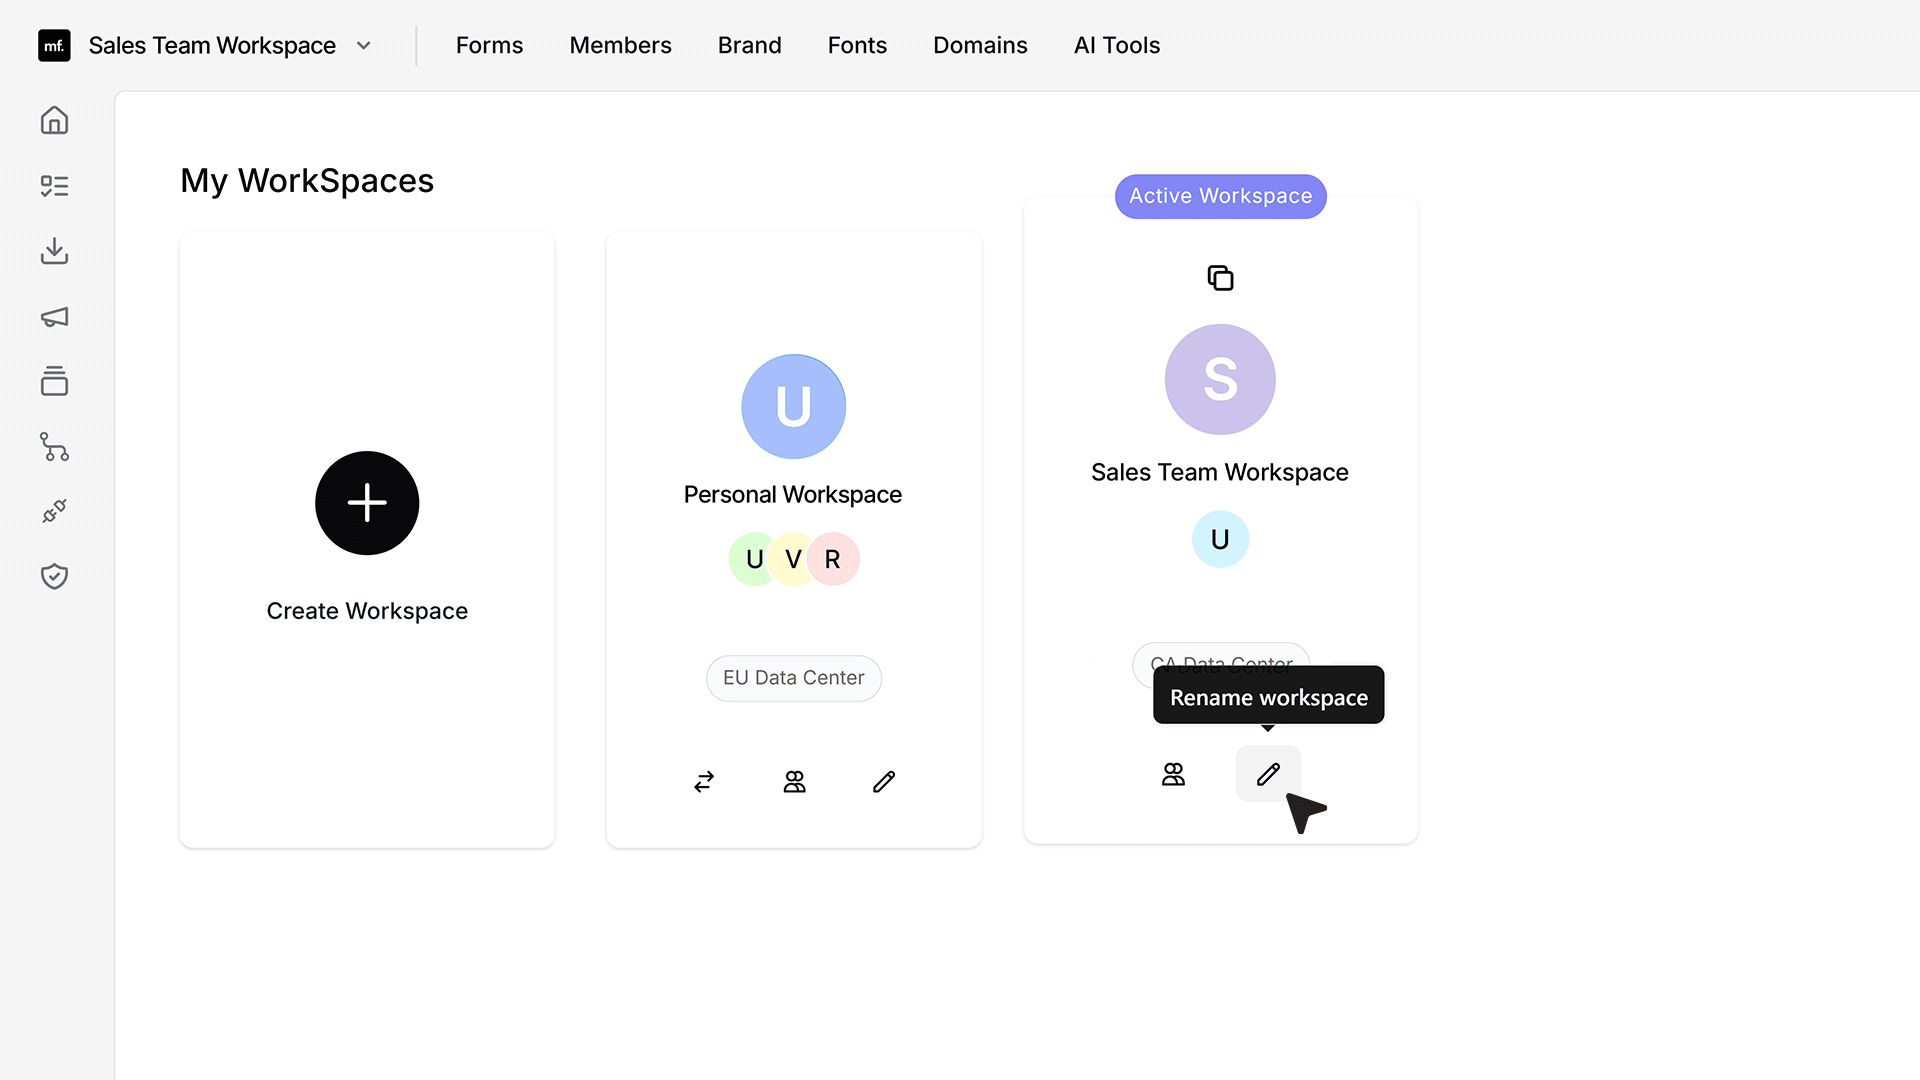Viewport: 1920px width, 1080px height.
Task: Click the purple S avatar of Sales Team Workspace
Action: (1220, 379)
